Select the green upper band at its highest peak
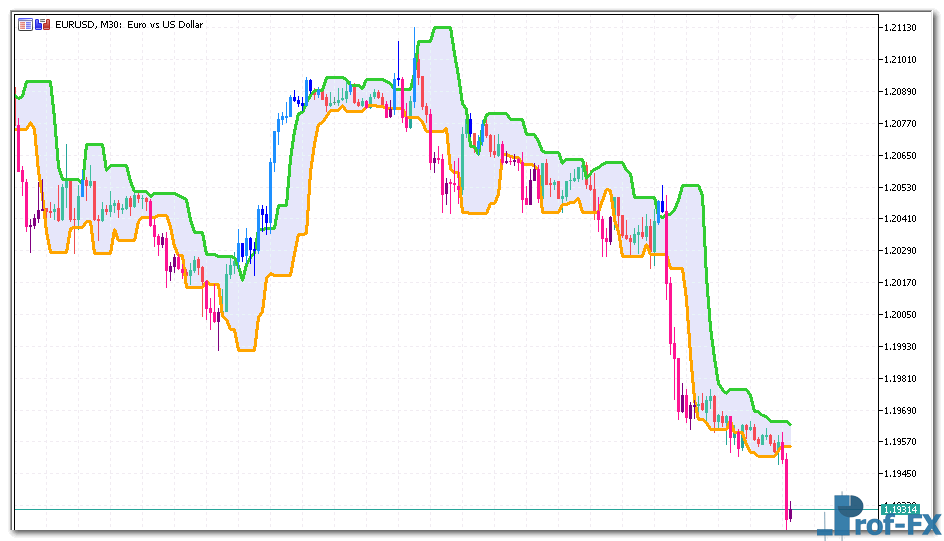The image size is (944, 541). pyautogui.click(x=440, y=28)
